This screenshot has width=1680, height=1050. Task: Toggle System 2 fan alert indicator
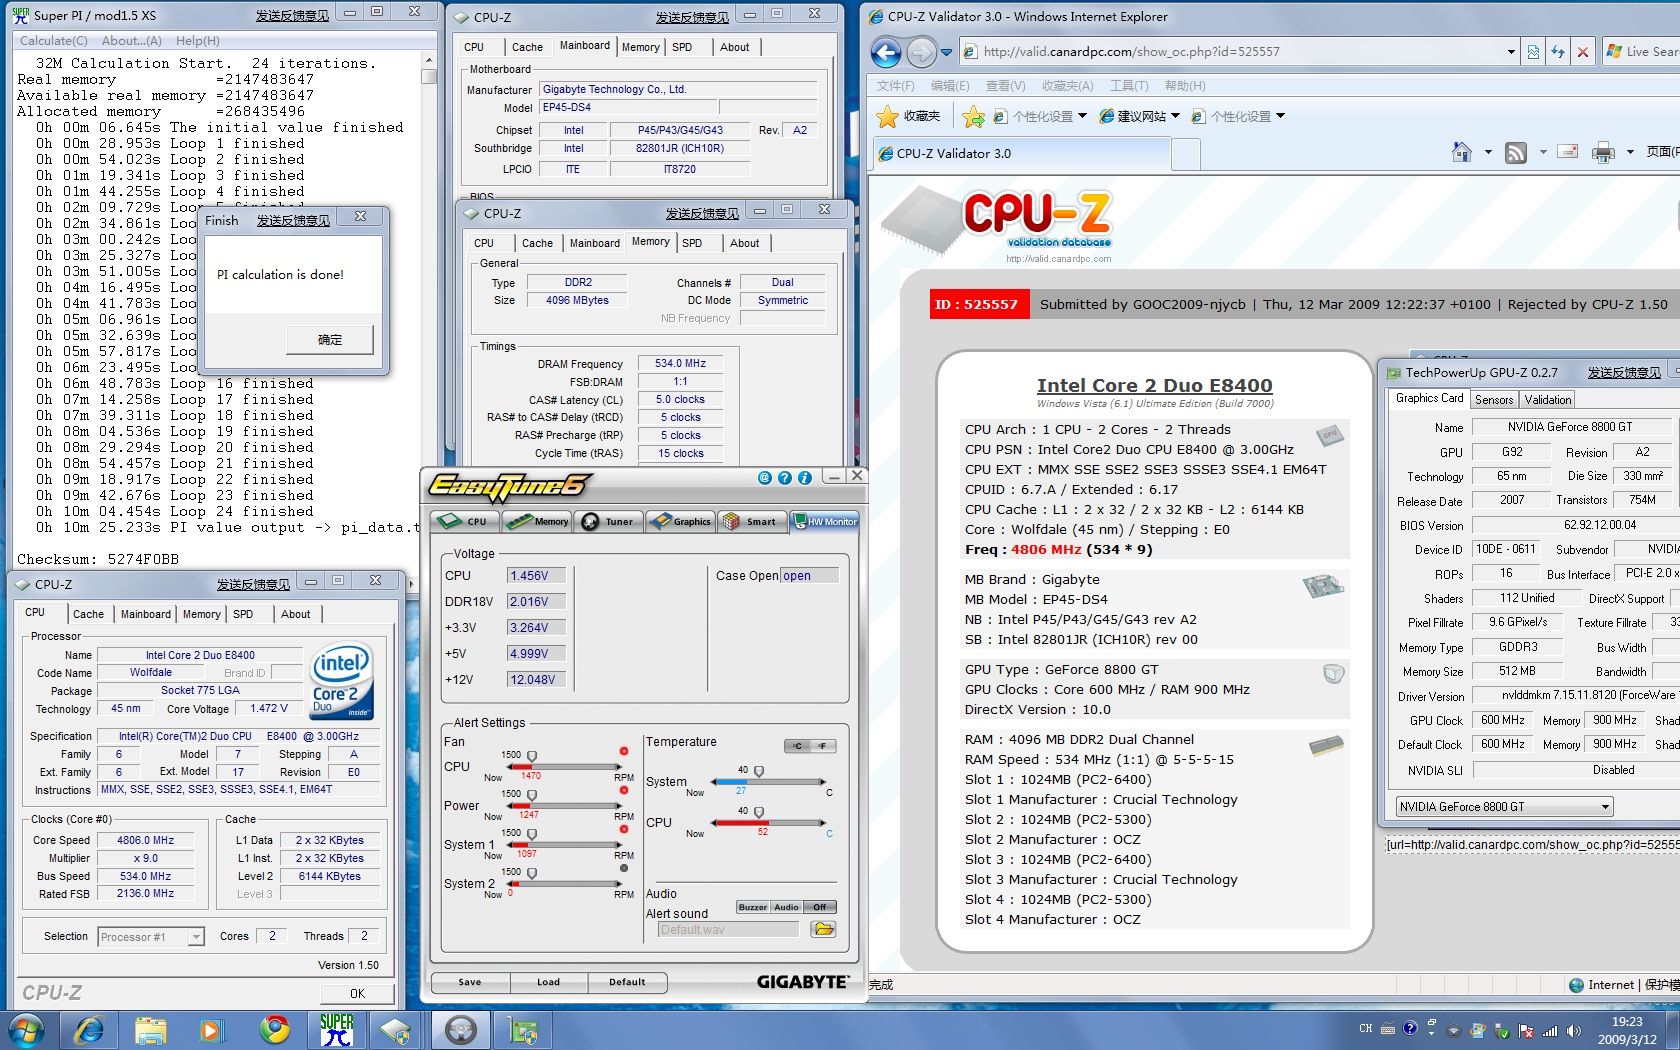click(623, 868)
